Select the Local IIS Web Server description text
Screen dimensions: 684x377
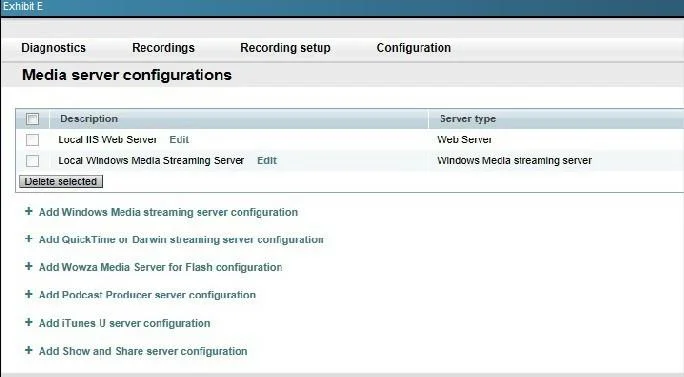pos(107,140)
